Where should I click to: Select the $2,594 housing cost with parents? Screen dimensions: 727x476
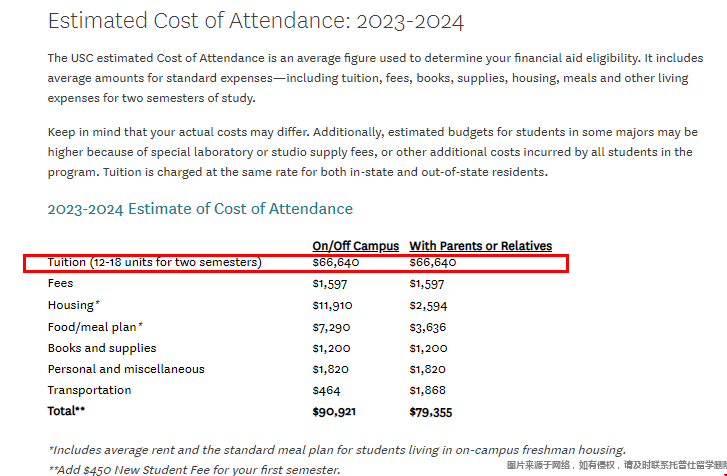tap(428, 305)
